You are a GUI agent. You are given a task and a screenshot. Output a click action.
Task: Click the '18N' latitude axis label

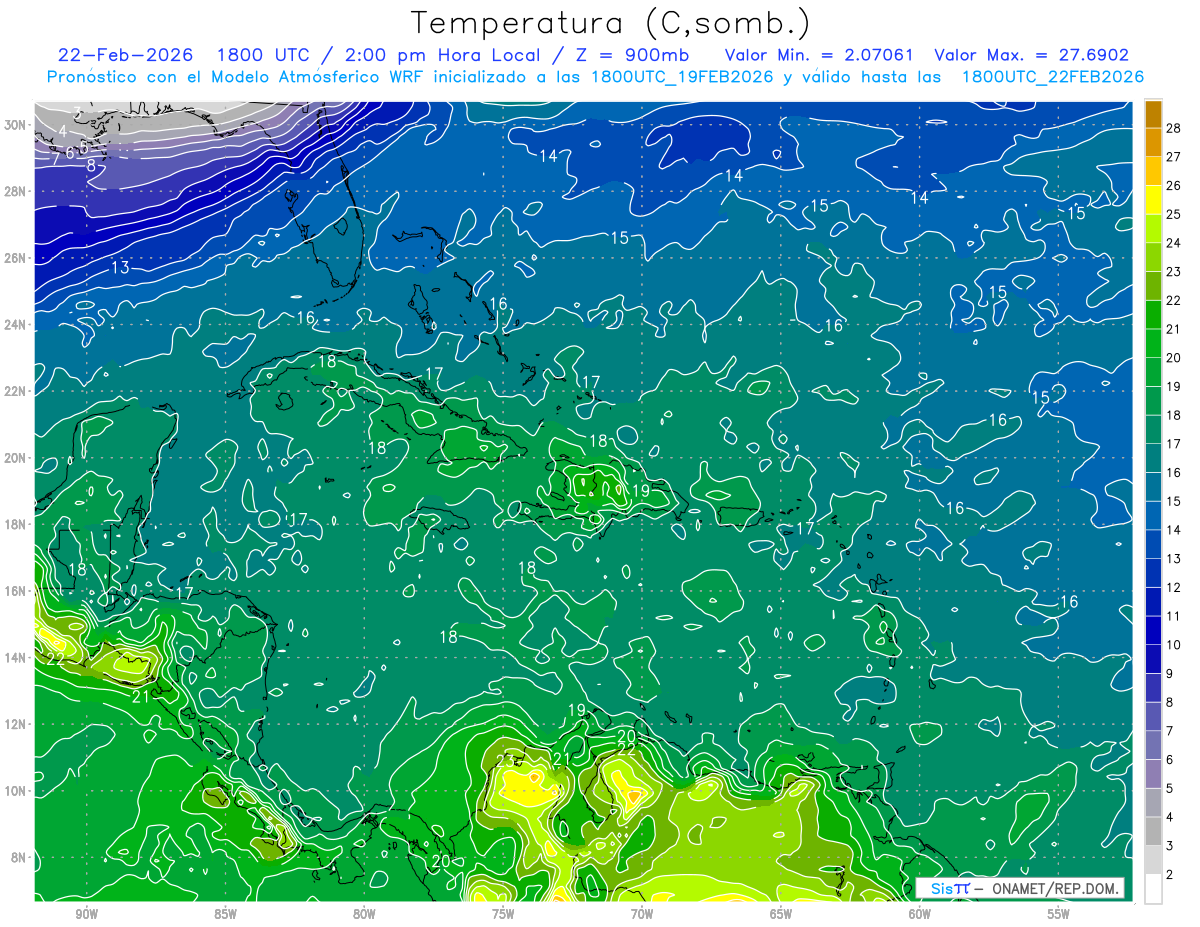[15, 524]
